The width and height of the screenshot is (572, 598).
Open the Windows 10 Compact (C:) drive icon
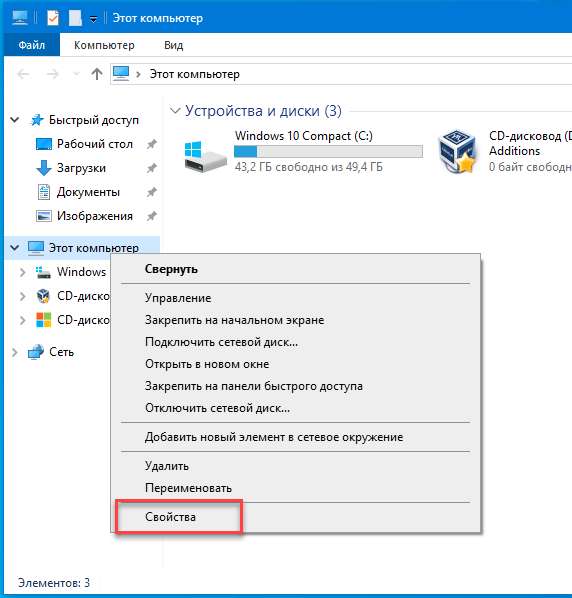205,156
